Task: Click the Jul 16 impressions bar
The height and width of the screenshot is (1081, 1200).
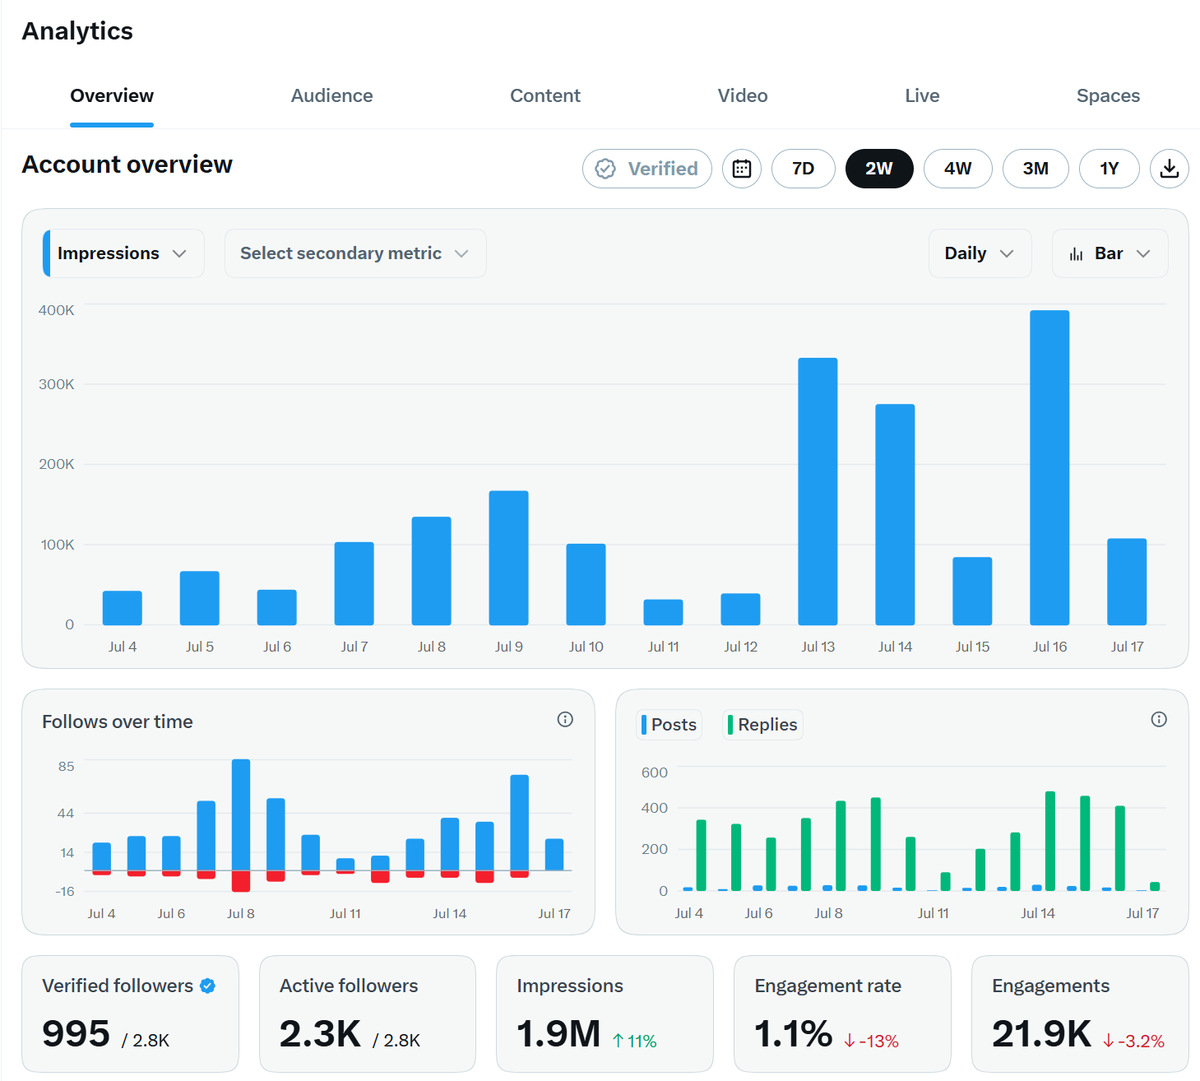Action: 1049,468
